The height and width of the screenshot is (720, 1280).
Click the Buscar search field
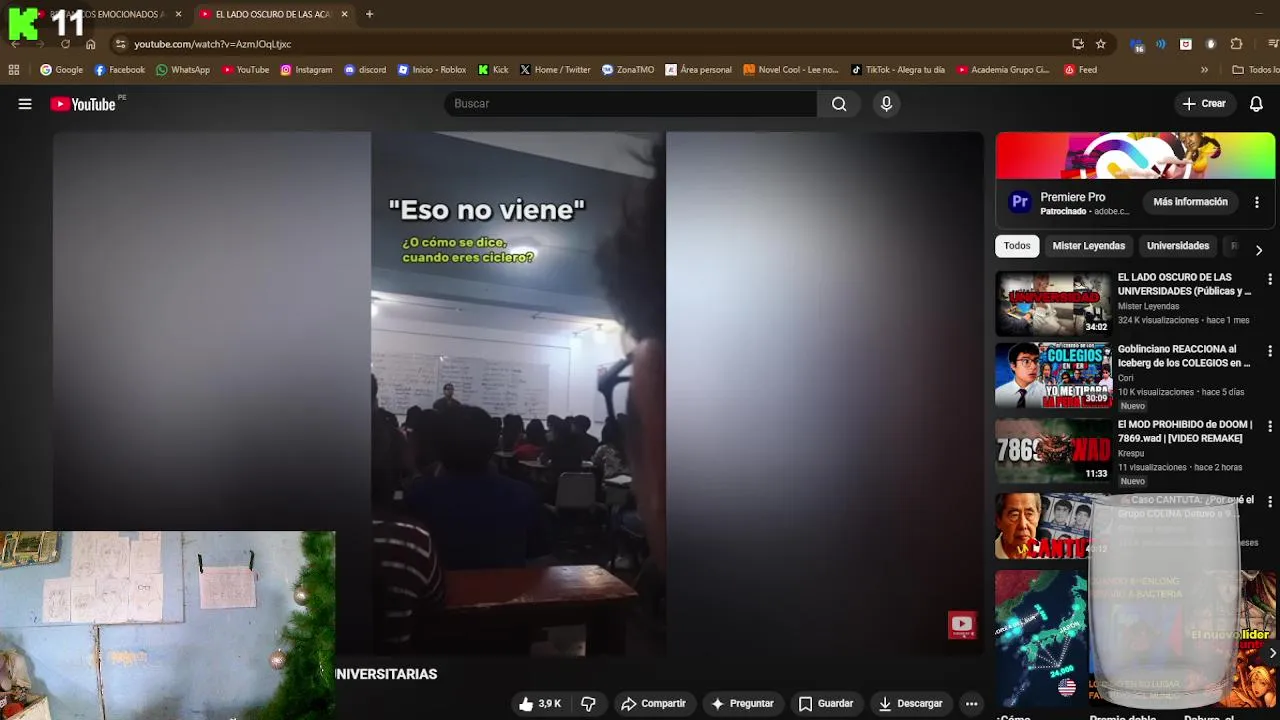[630, 104]
